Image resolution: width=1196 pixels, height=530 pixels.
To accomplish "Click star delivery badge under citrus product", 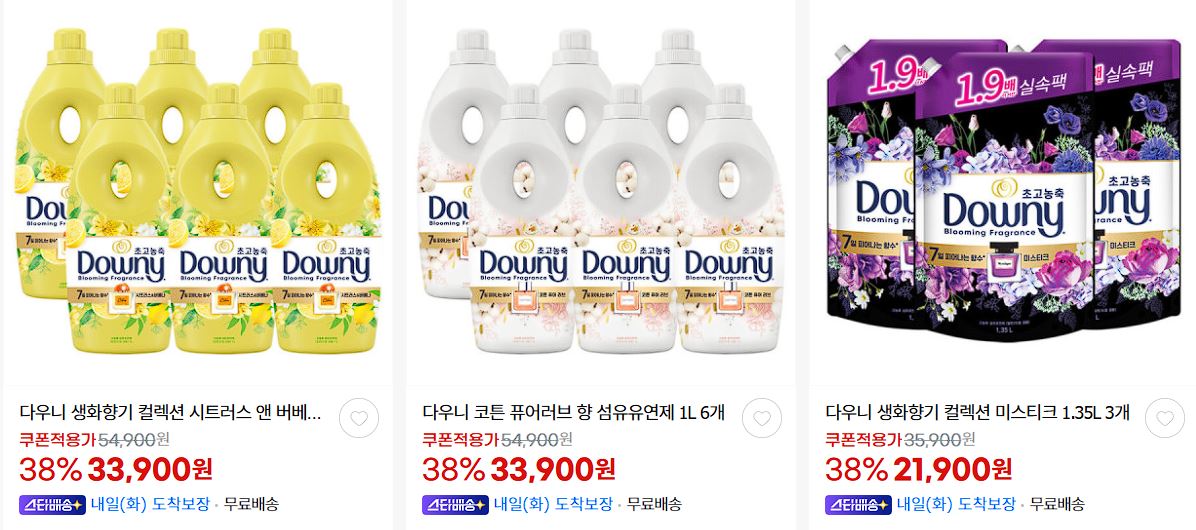I will click(52, 504).
